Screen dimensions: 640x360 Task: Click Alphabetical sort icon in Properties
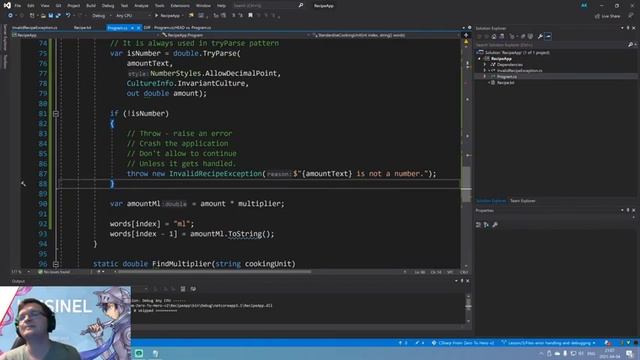tap(486, 225)
